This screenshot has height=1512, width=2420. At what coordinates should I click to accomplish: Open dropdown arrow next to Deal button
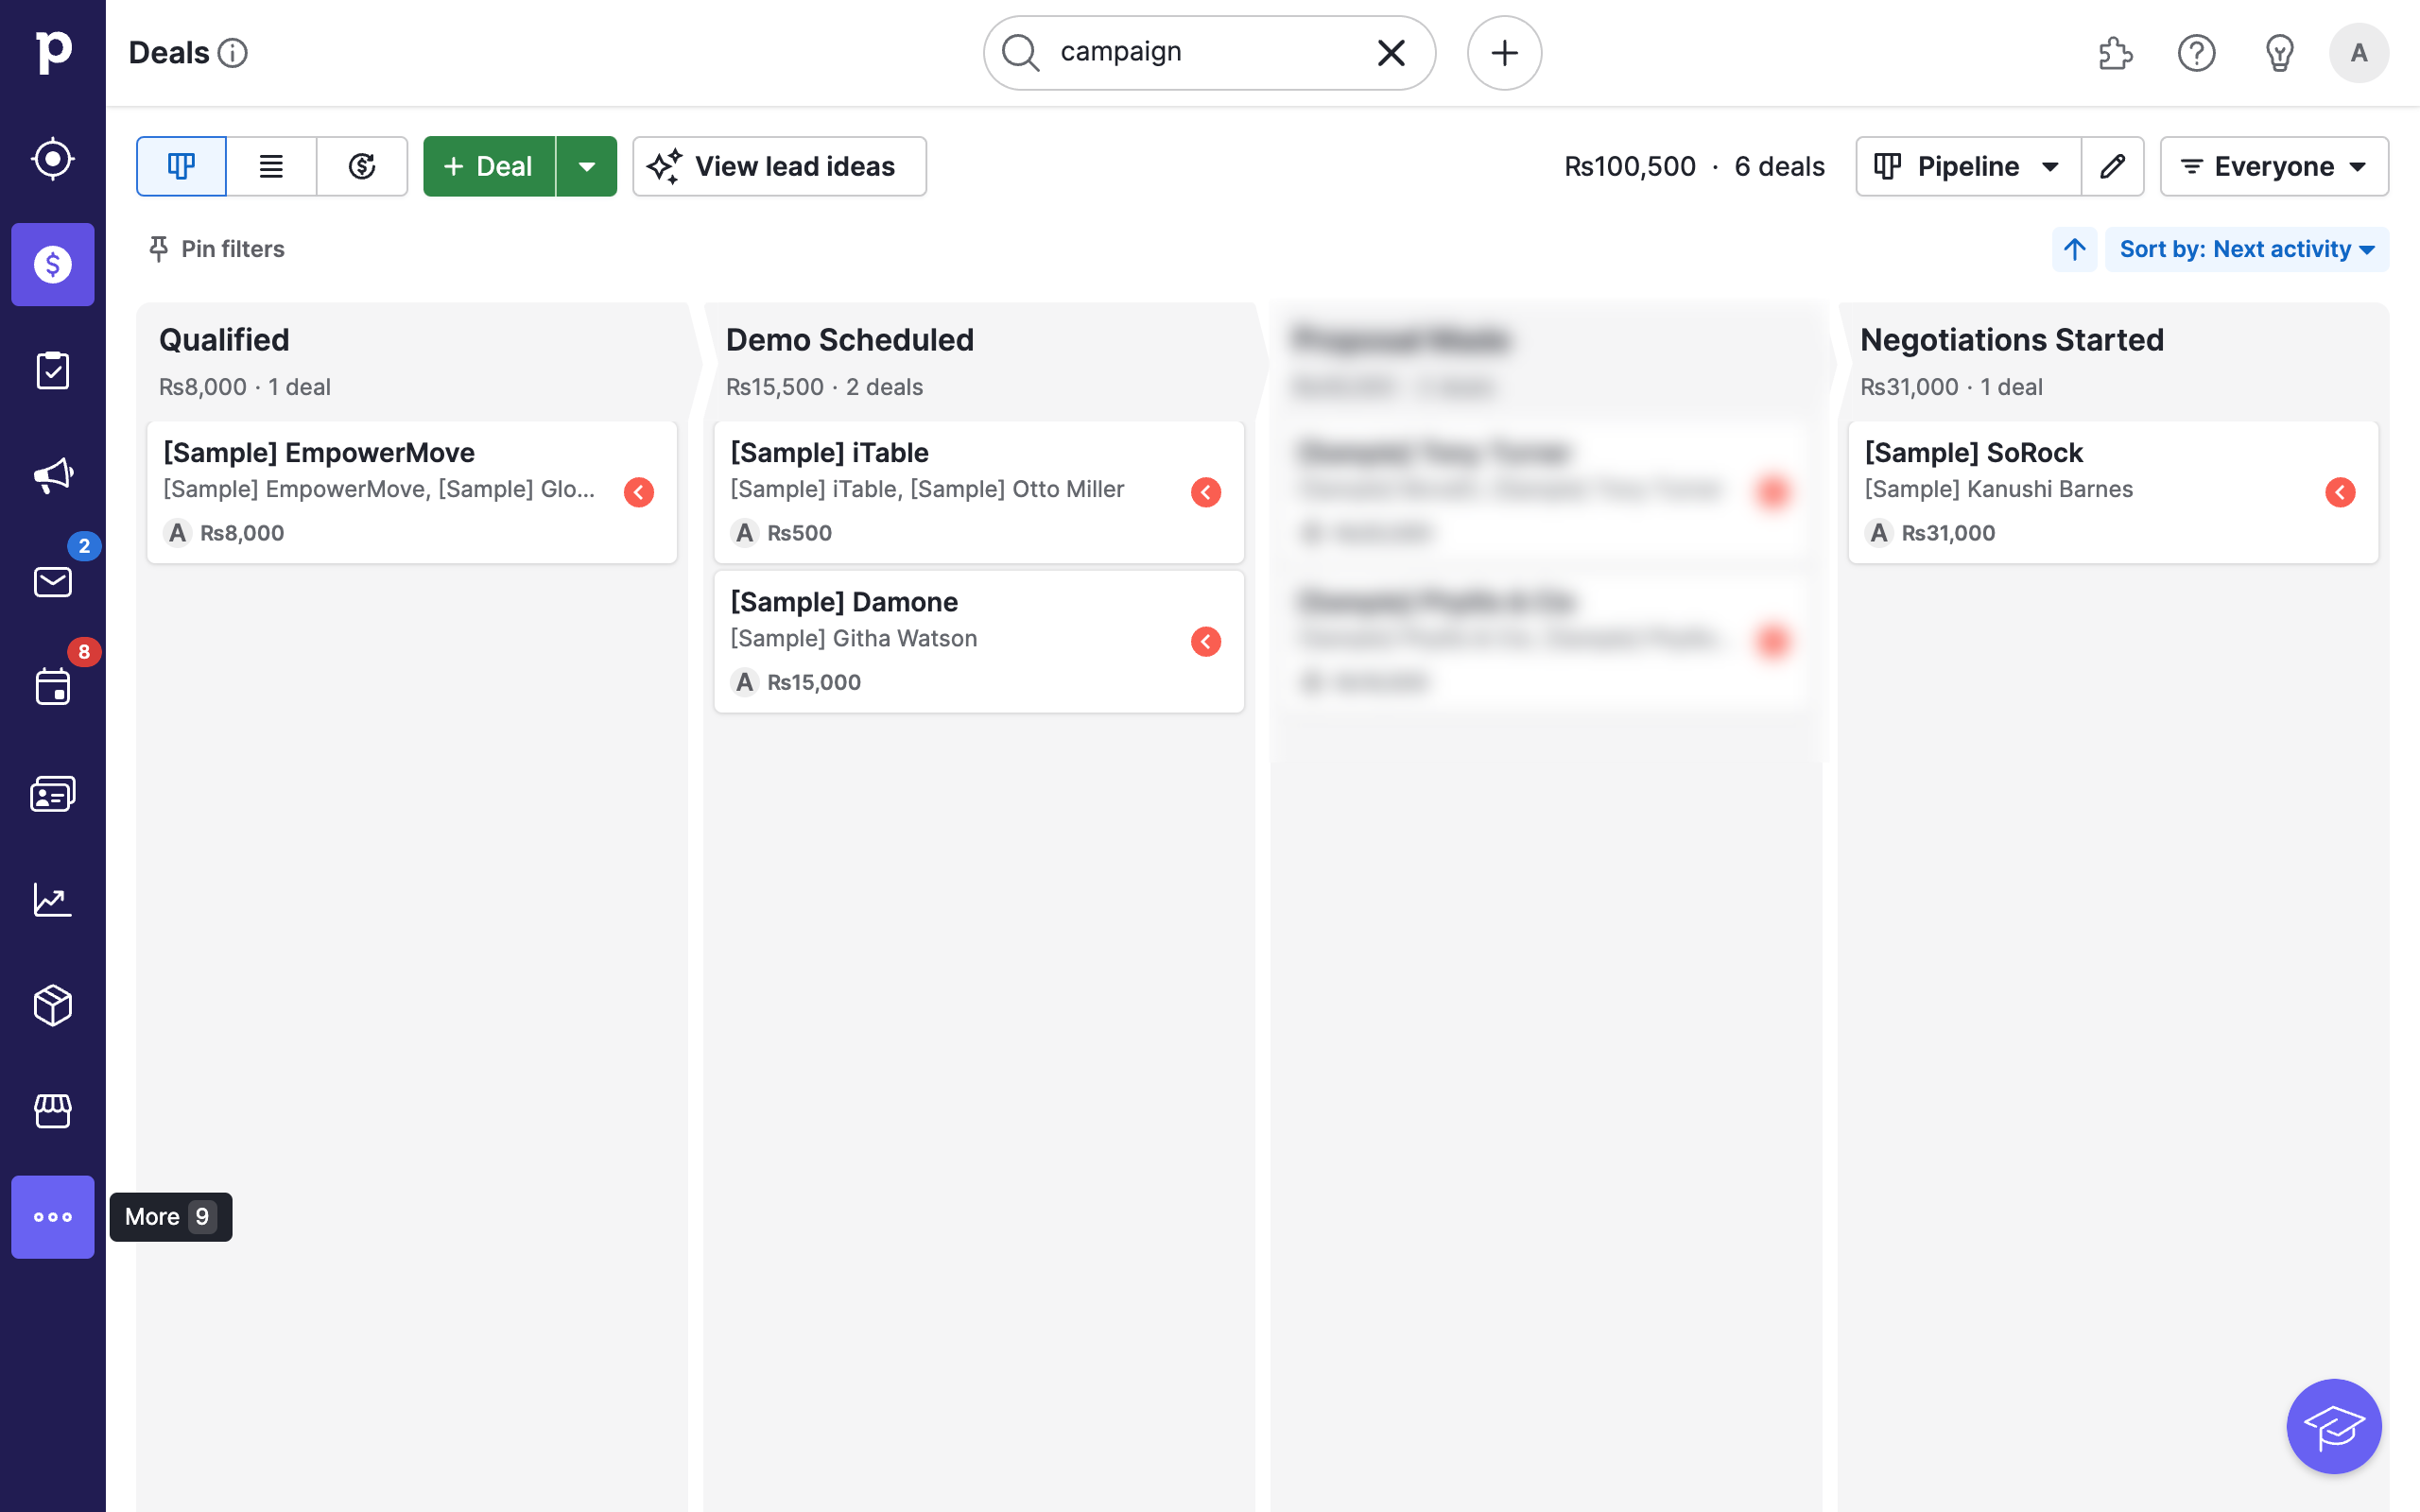click(587, 166)
